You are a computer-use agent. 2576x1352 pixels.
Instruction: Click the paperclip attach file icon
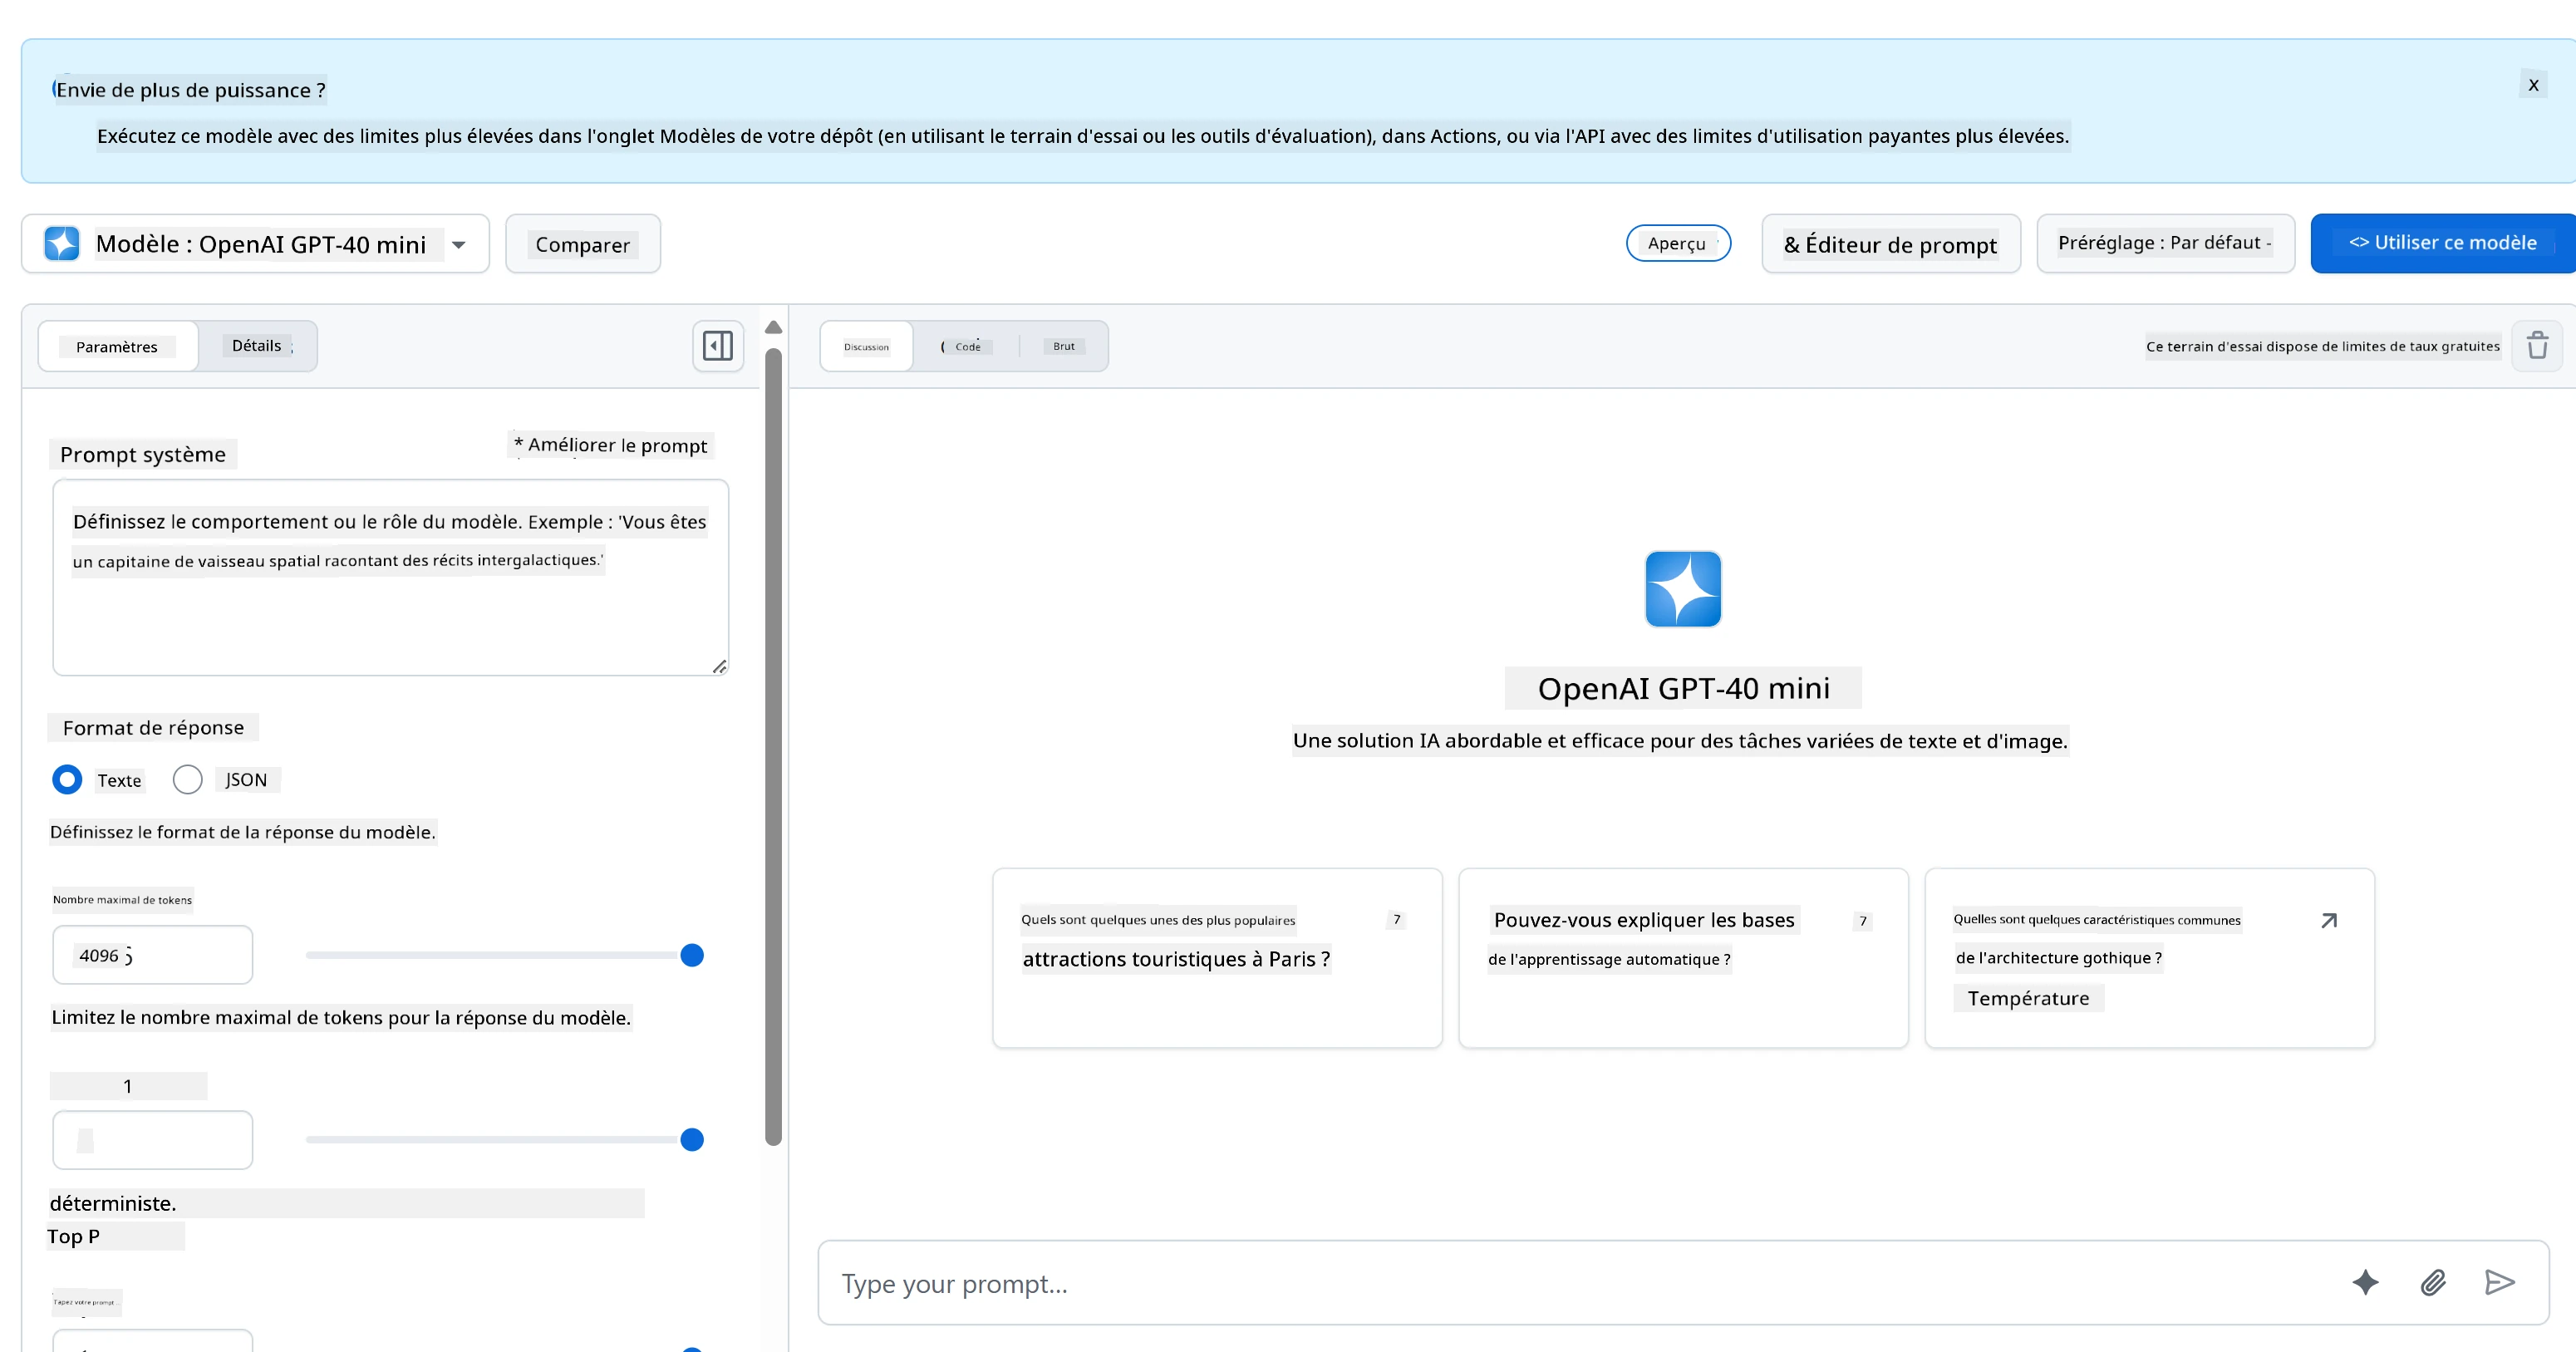tap(2433, 1282)
